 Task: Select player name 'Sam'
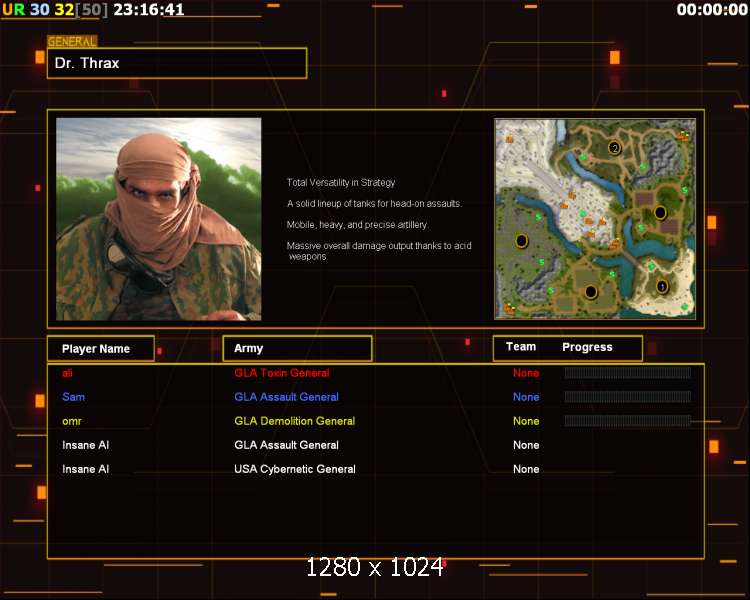pyautogui.click(x=74, y=397)
